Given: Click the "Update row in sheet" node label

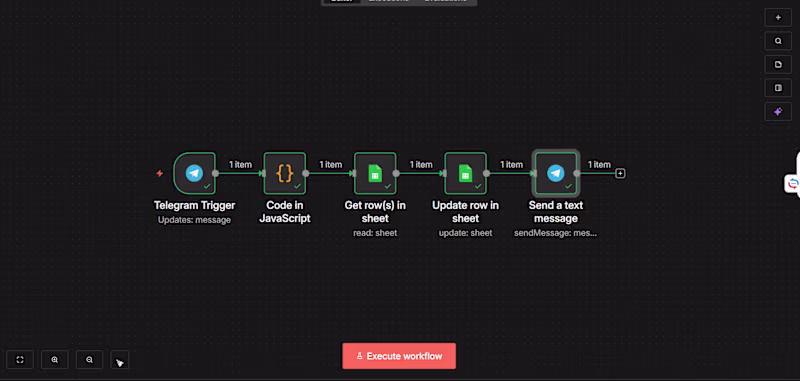Looking at the screenshot, I should pyautogui.click(x=465, y=212).
